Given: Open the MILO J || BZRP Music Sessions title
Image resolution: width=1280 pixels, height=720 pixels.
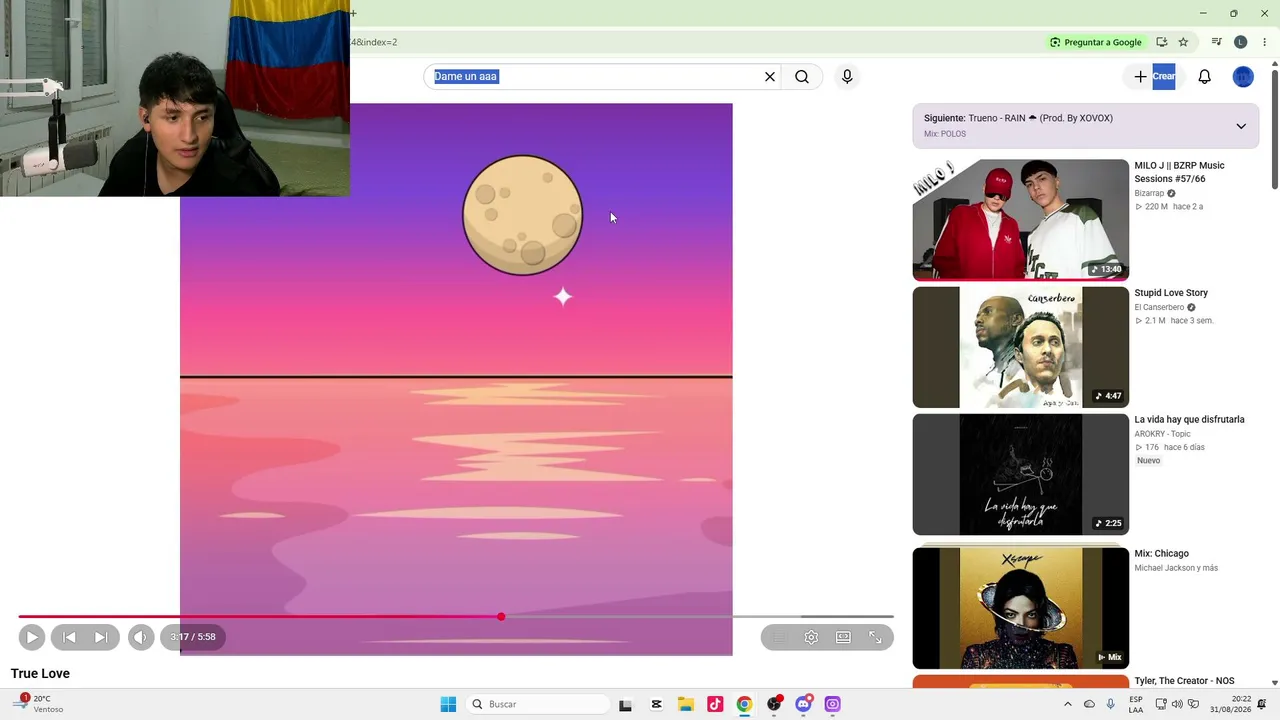Looking at the screenshot, I should click(x=1179, y=172).
